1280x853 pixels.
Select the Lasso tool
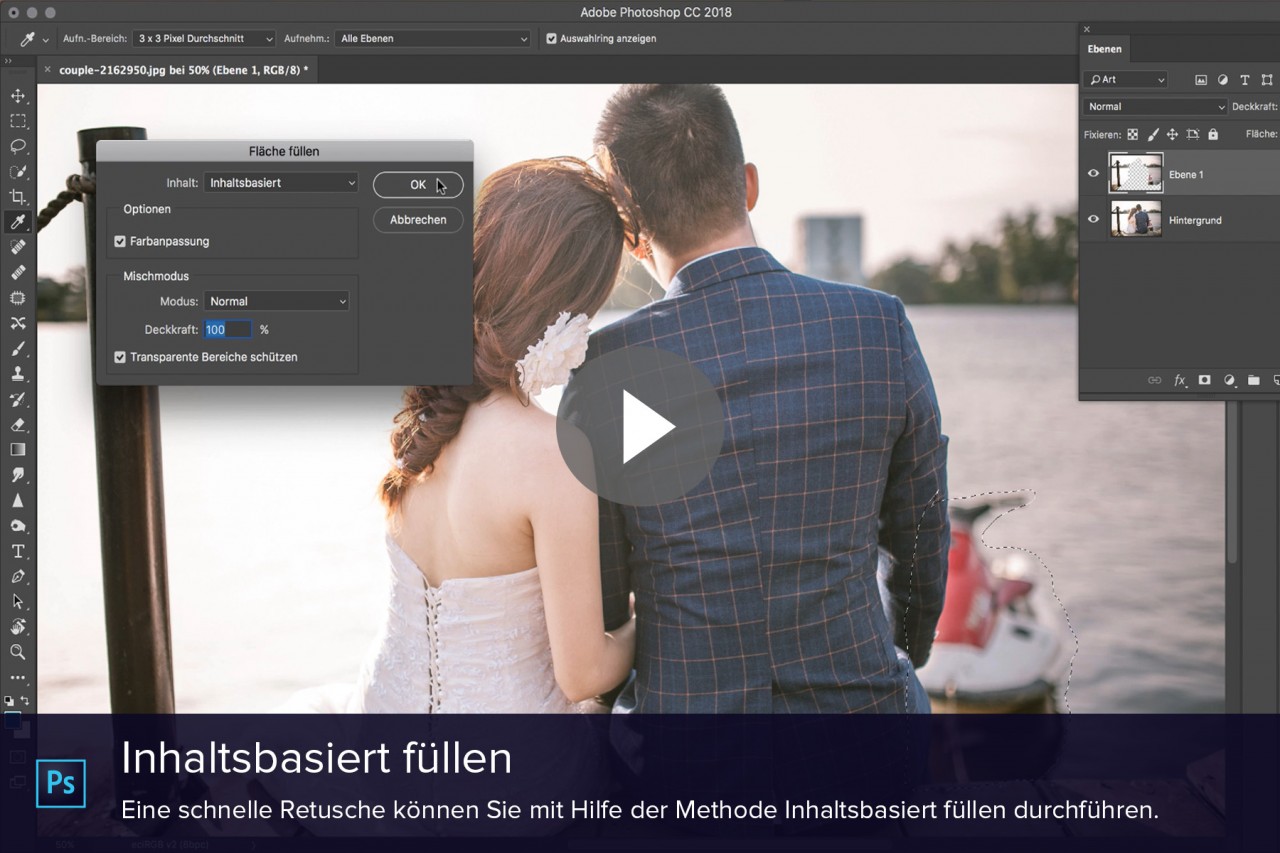point(18,146)
